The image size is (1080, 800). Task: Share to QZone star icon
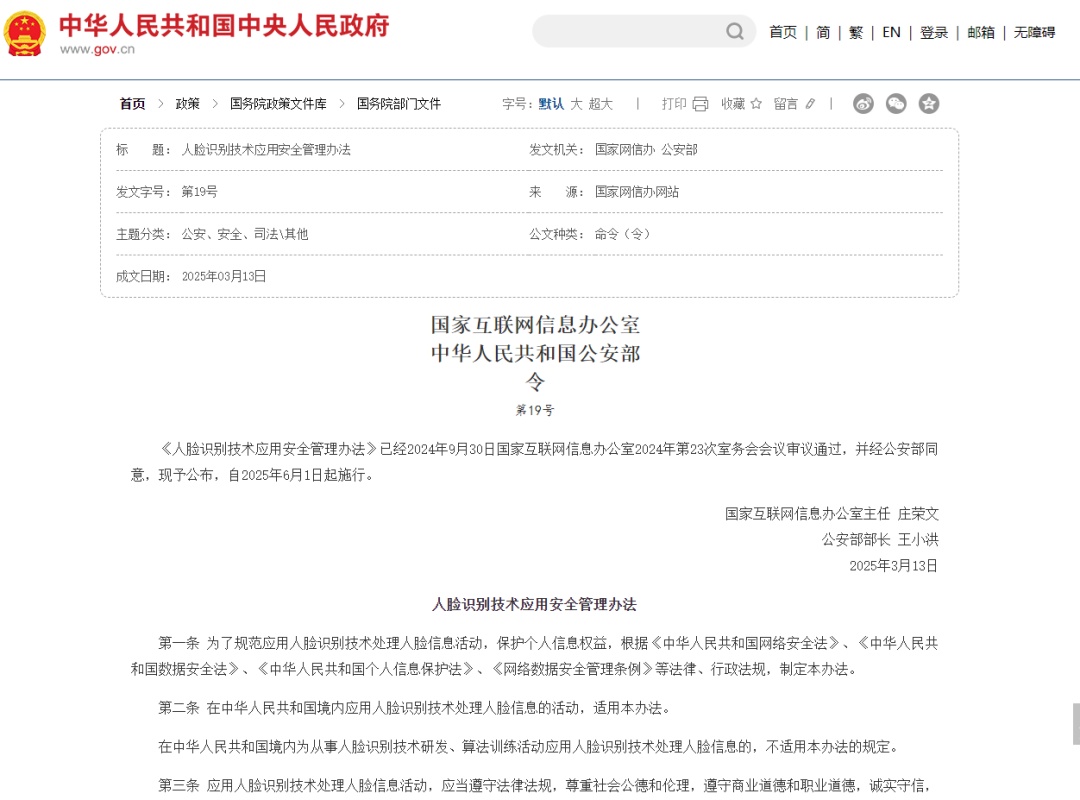click(x=929, y=104)
